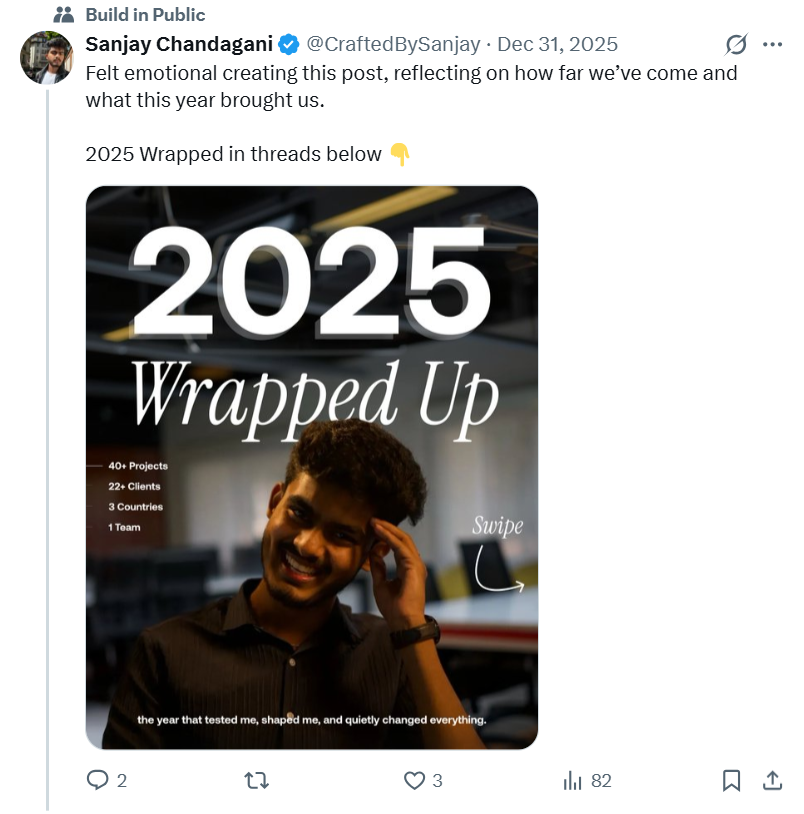Open Grok actions icon on the post
The width and height of the screenshot is (804, 814).
tap(736, 44)
